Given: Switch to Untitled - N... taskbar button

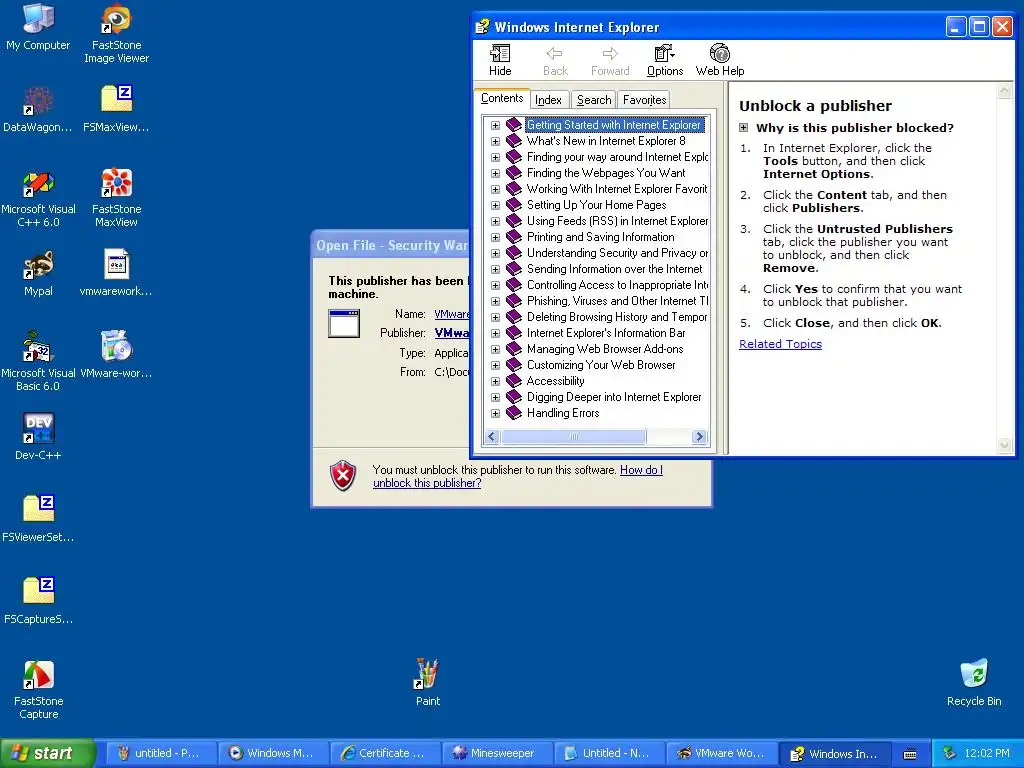Looking at the screenshot, I should click(609, 753).
